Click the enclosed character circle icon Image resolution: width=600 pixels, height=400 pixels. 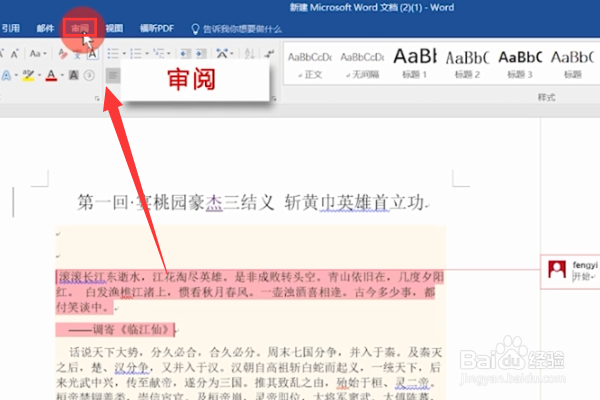click(89, 75)
